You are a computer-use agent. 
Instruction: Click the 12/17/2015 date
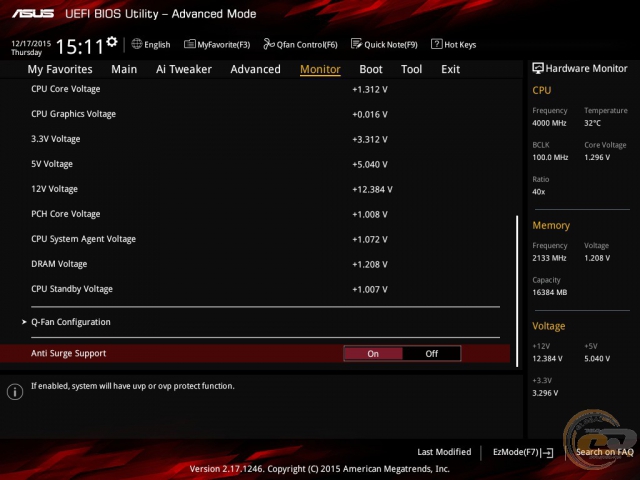[x=31, y=43]
